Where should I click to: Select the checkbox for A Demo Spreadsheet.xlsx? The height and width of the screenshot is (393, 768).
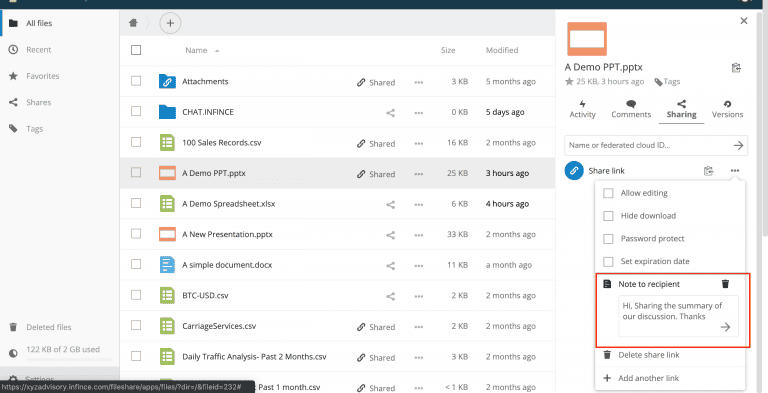[136, 203]
